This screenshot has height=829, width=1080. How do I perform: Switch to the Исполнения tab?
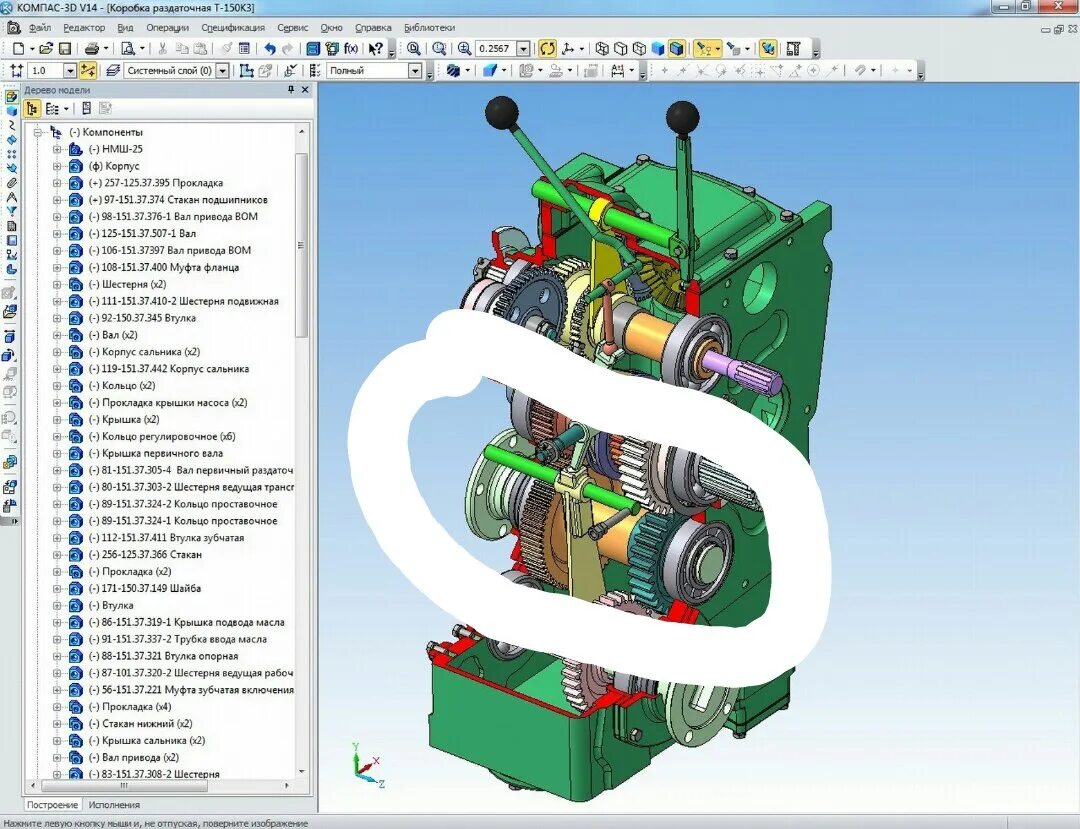pos(114,804)
